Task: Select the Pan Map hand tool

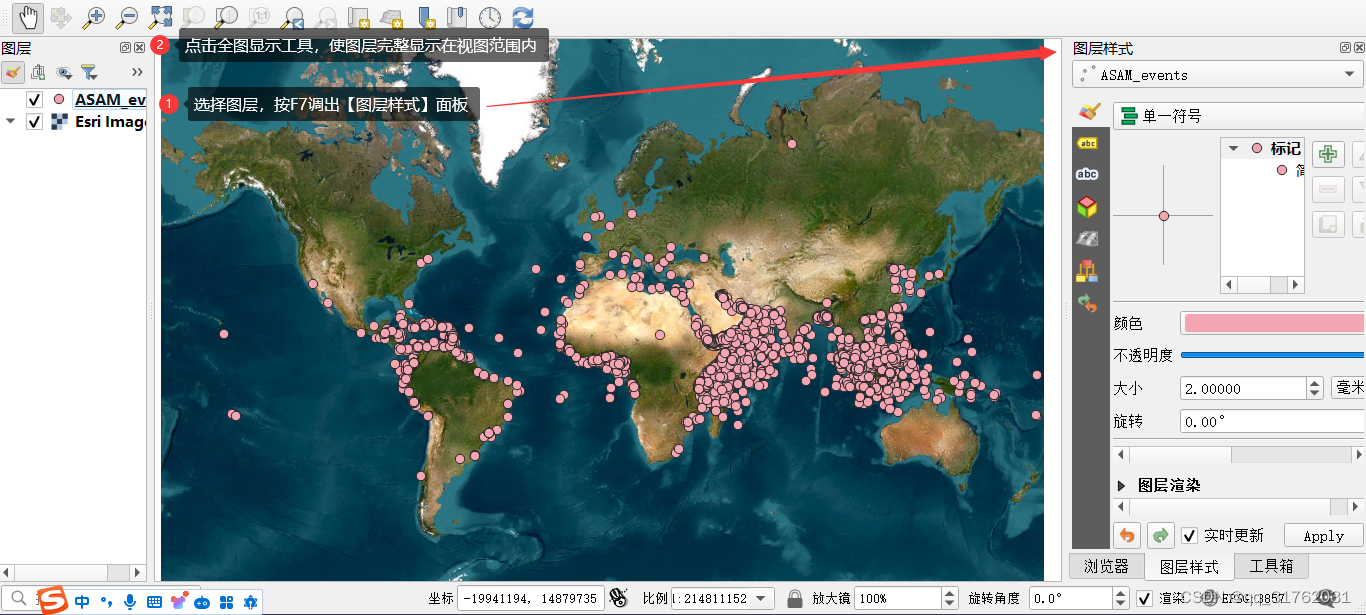Action: coord(28,17)
